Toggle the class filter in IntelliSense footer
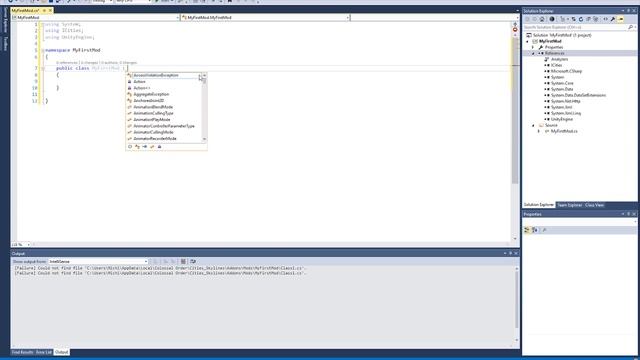Image resolution: width=640 pixels, height=360 pixels. pyautogui.click(x=138, y=147)
